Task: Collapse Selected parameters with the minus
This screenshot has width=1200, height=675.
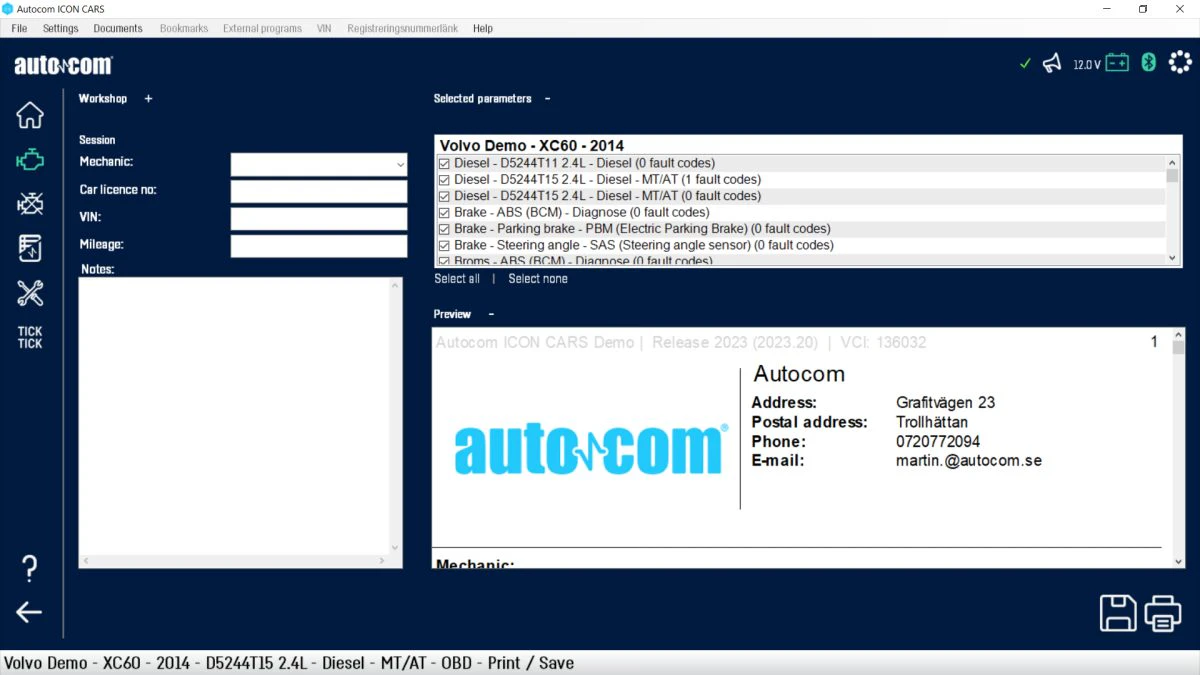Action: pos(547,98)
